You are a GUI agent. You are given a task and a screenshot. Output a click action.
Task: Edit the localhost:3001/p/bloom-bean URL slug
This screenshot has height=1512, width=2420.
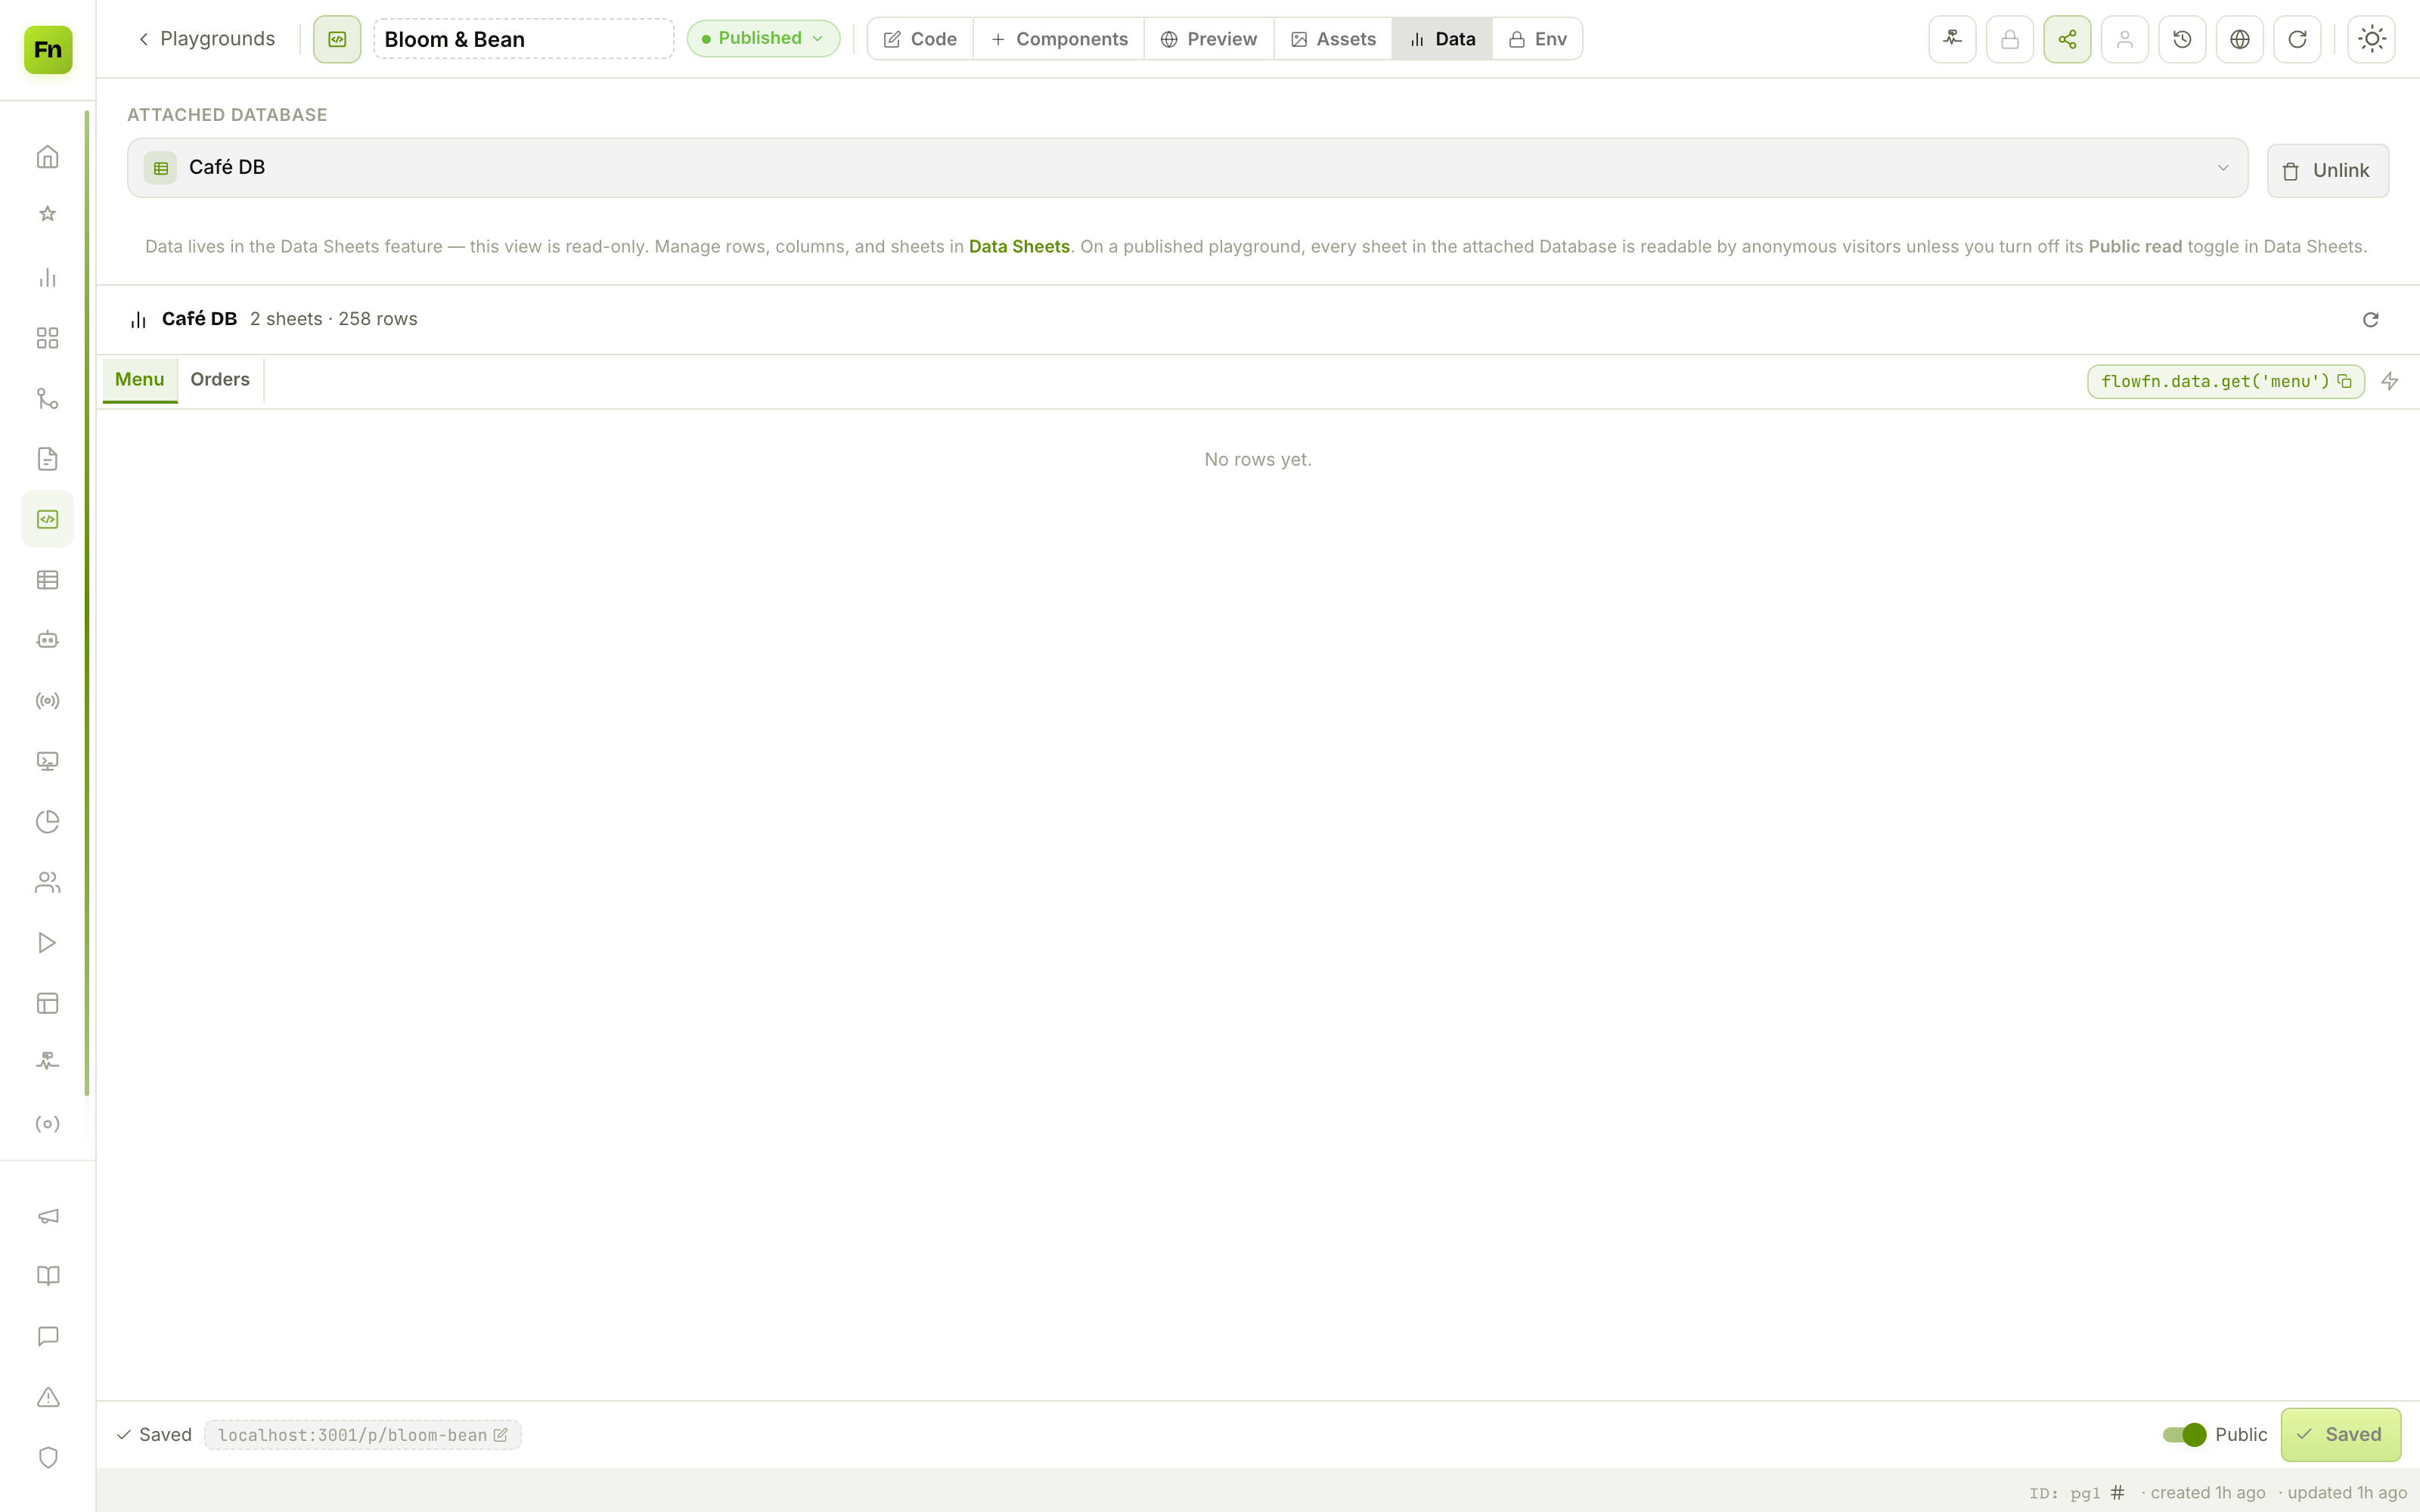[362, 1435]
